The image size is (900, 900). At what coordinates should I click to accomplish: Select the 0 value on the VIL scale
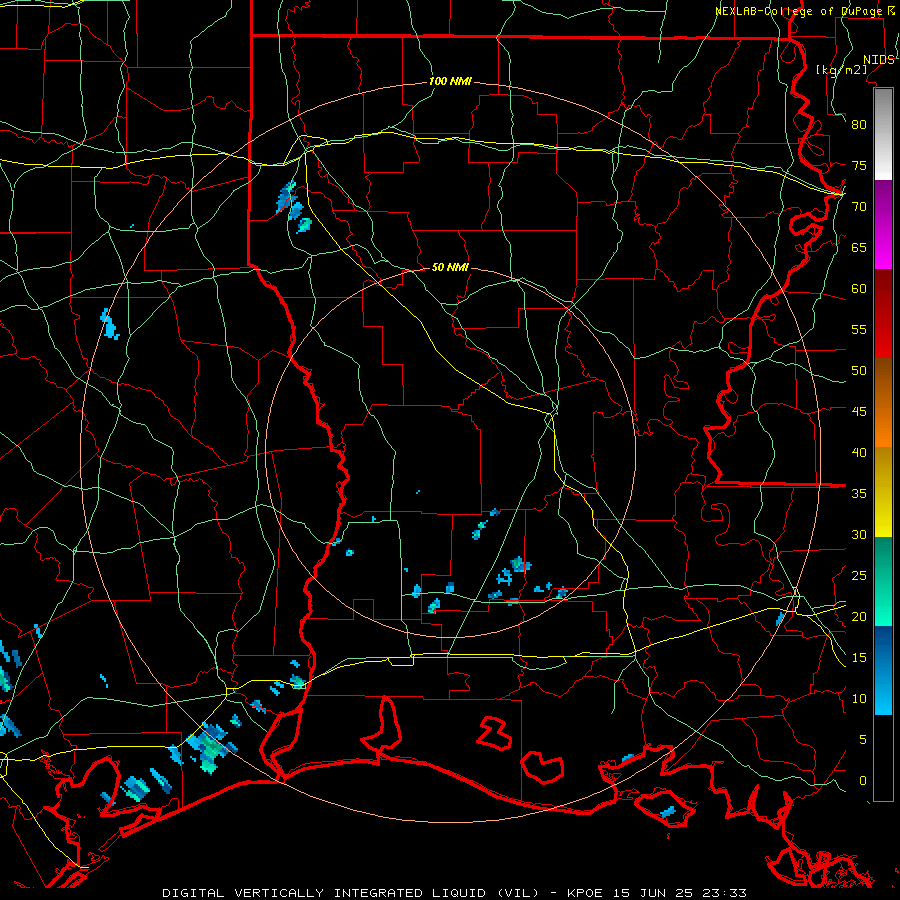click(x=863, y=781)
